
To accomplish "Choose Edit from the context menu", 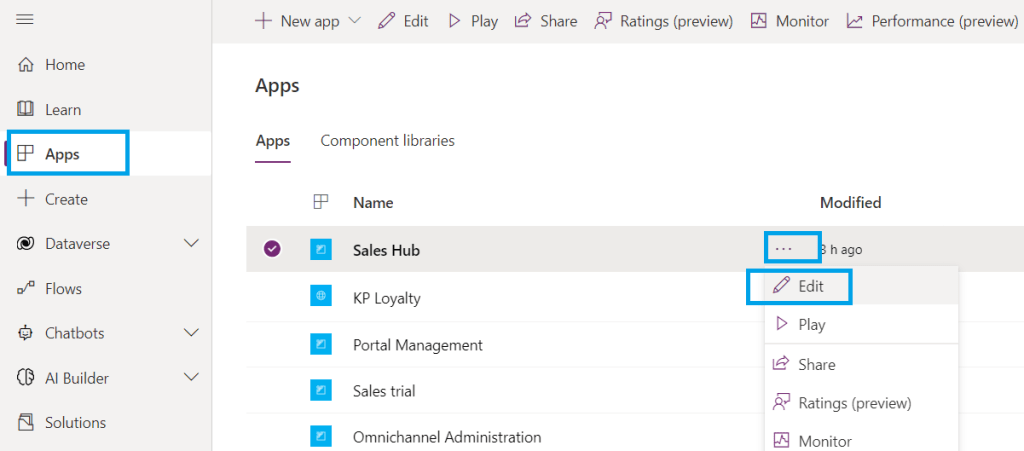I will tap(799, 286).
